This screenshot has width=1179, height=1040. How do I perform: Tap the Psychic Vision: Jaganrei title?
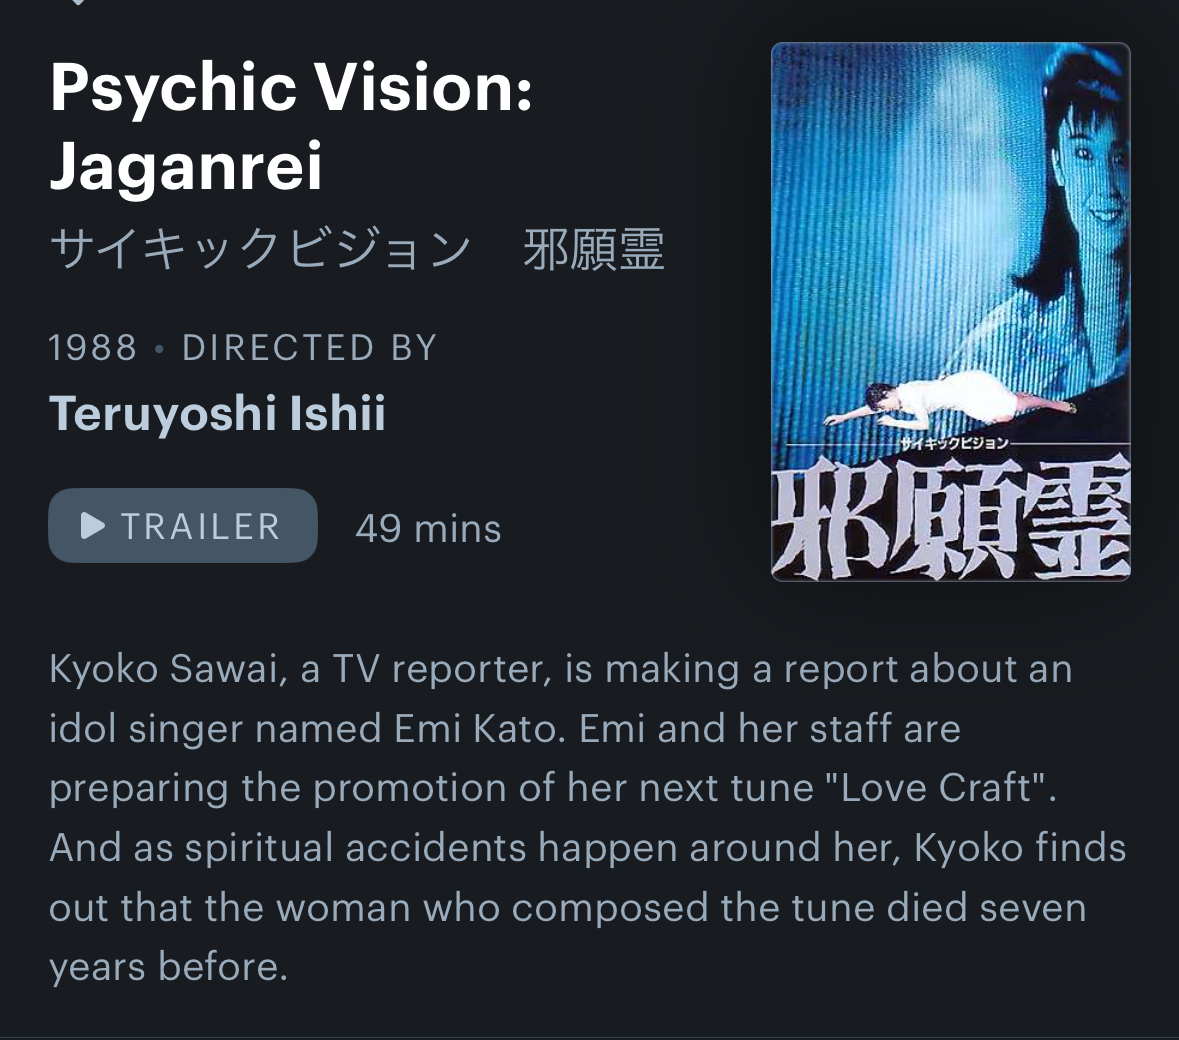291,126
